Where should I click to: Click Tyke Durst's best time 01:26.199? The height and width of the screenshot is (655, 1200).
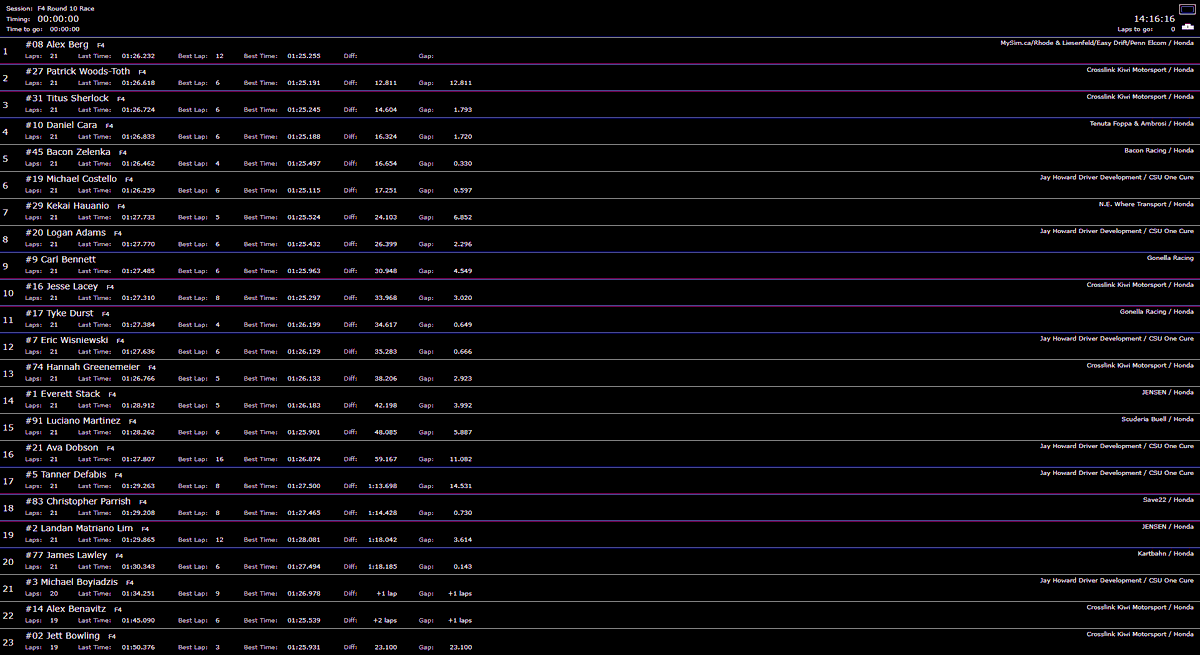point(304,325)
